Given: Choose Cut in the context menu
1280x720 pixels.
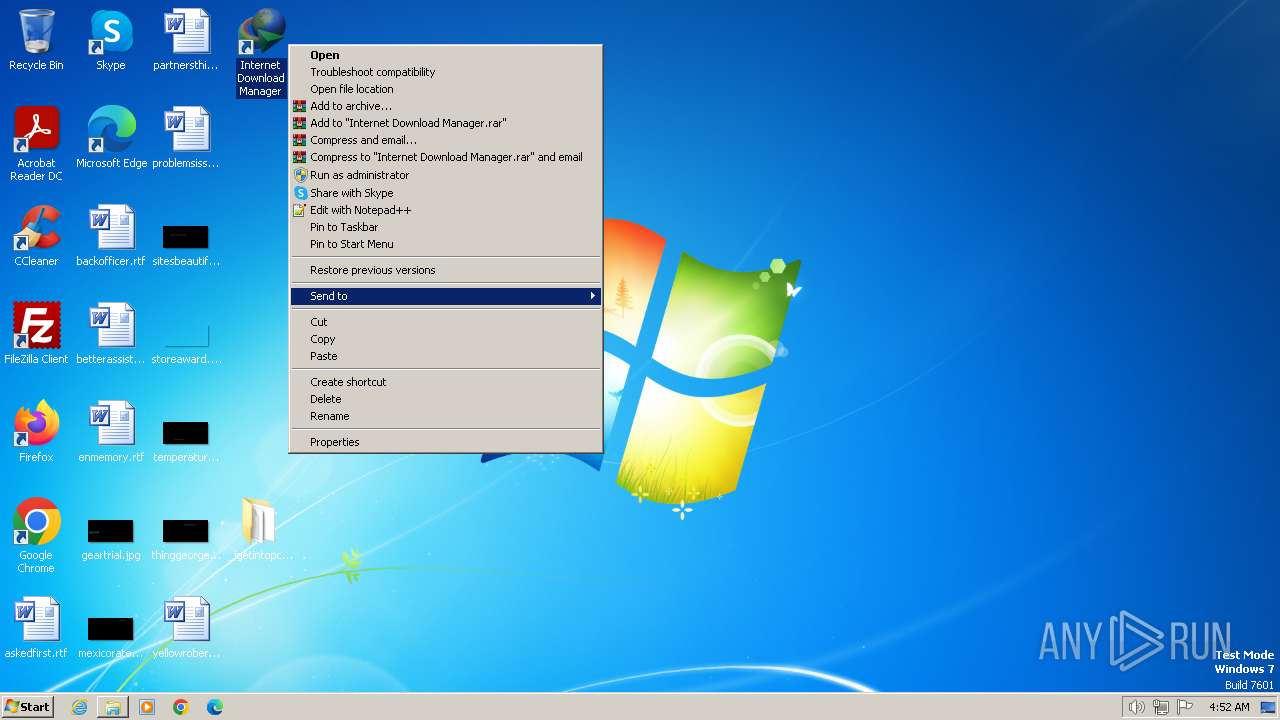Looking at the screenshot, I should click(x=446, y=322).
